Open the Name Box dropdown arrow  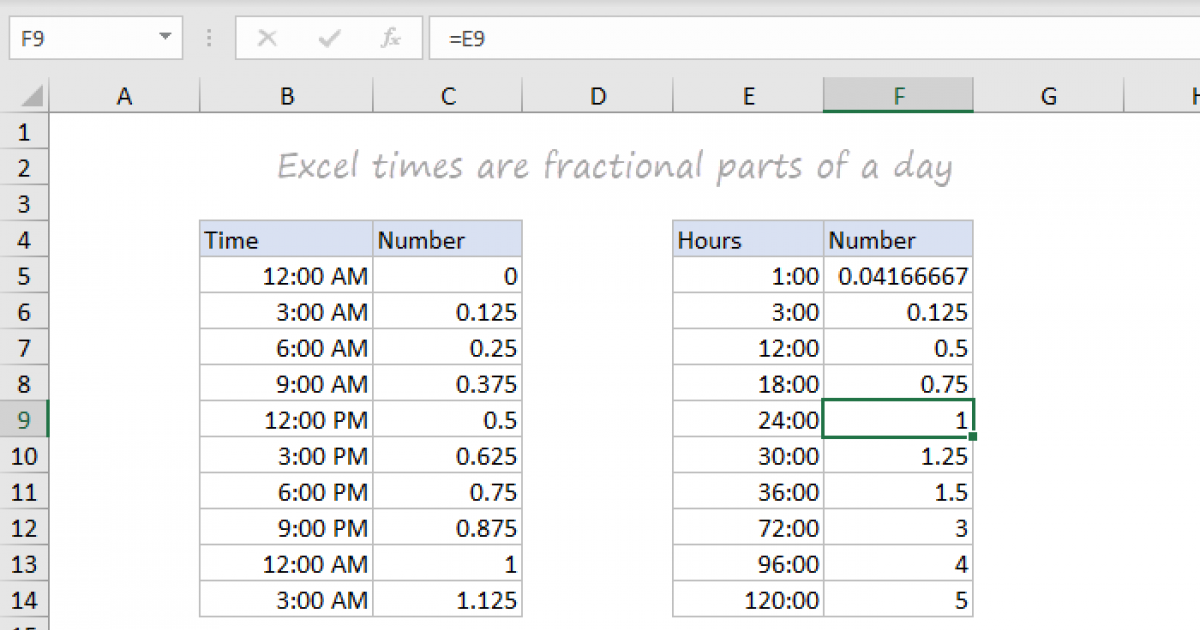point(166,38)
